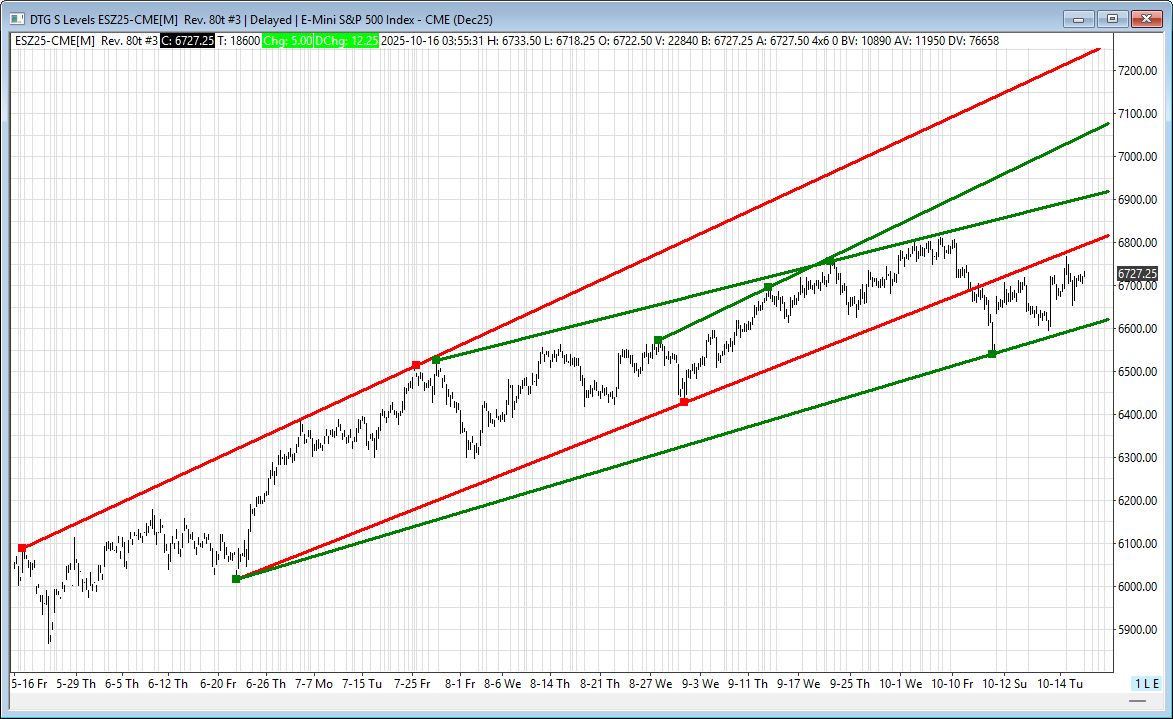This screenshot has height=719, width=1173.
Task: Click the 7200.00 label on price scale
Action: [x=1137, y=71]
